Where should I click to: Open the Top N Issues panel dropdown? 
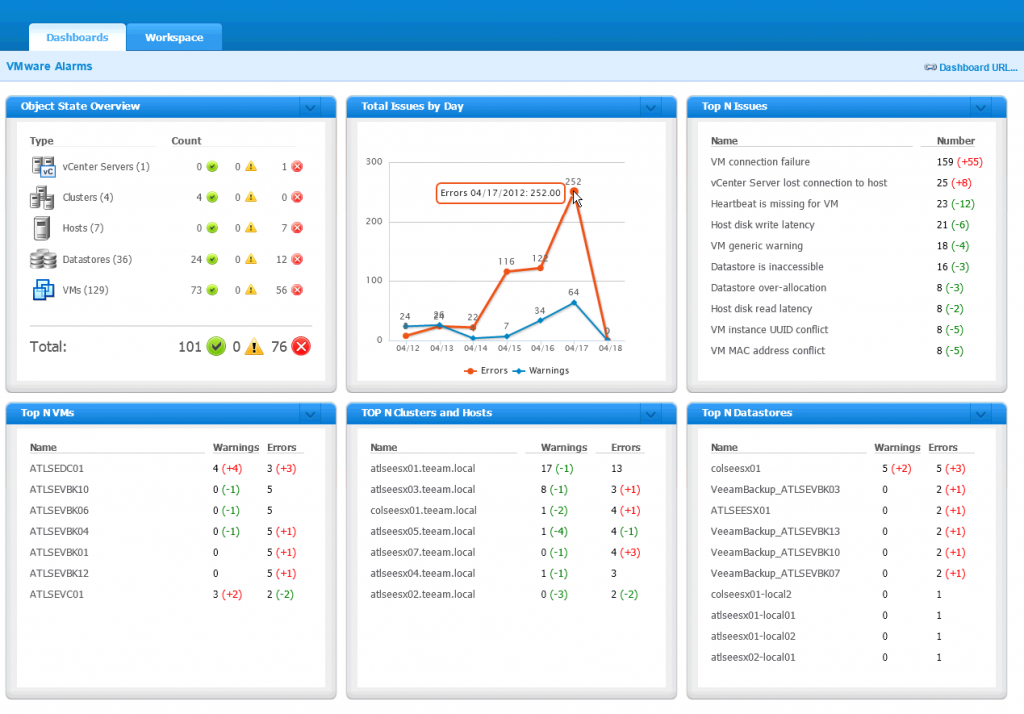click(980, 107)
